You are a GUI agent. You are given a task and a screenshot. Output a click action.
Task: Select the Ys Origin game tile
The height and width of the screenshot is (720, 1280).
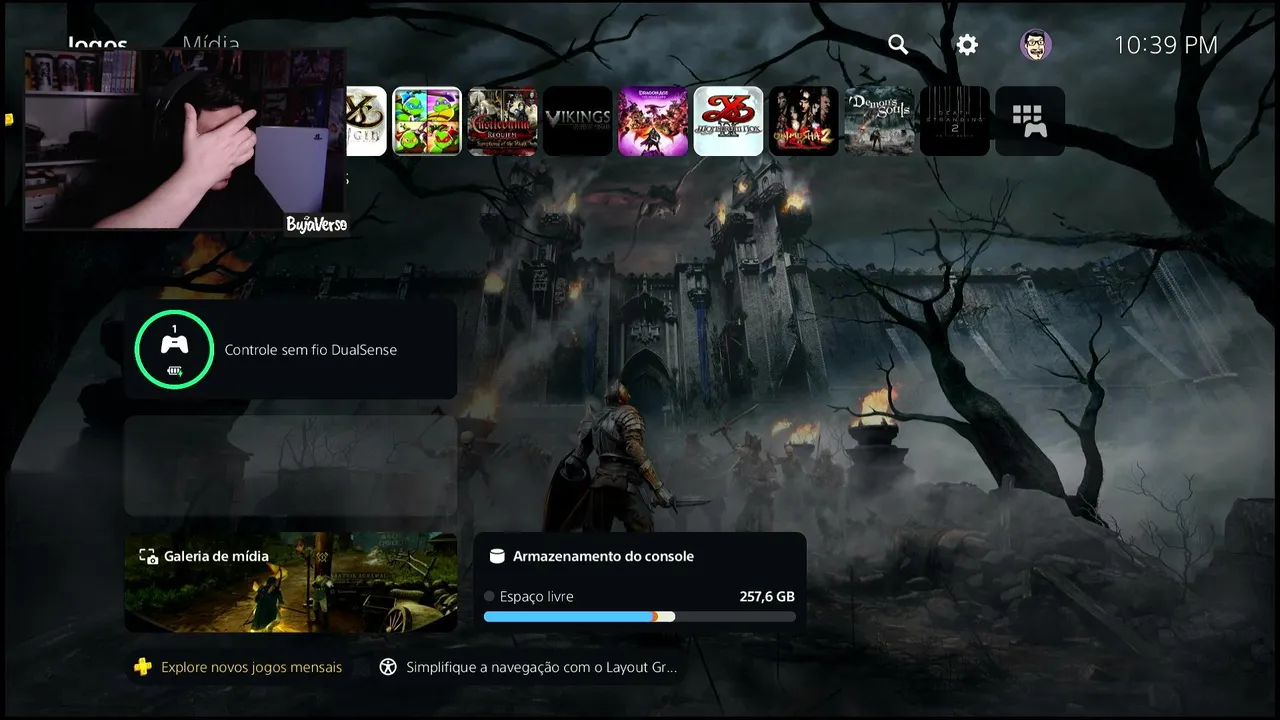tap(366, 121)
